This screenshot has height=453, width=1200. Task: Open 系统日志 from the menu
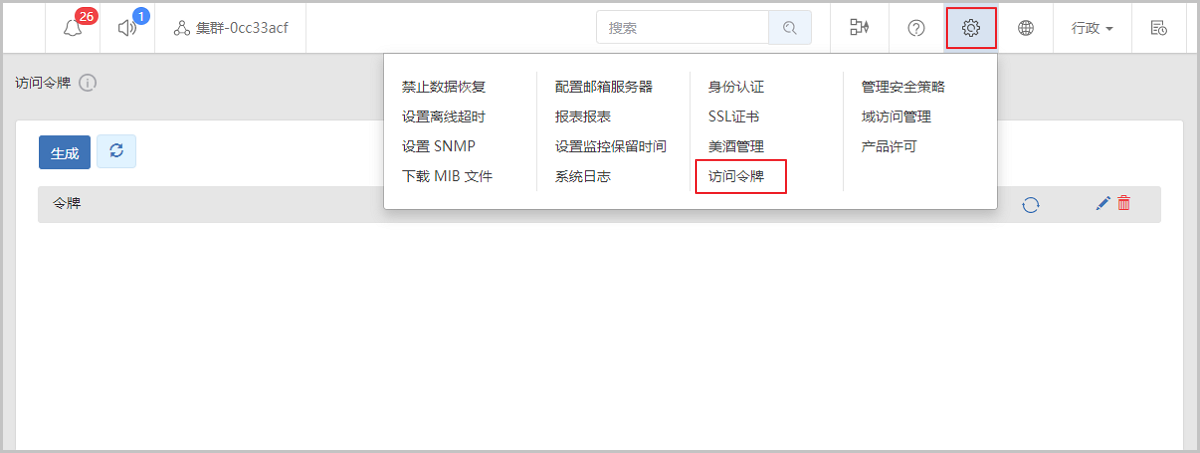point(583,177)
